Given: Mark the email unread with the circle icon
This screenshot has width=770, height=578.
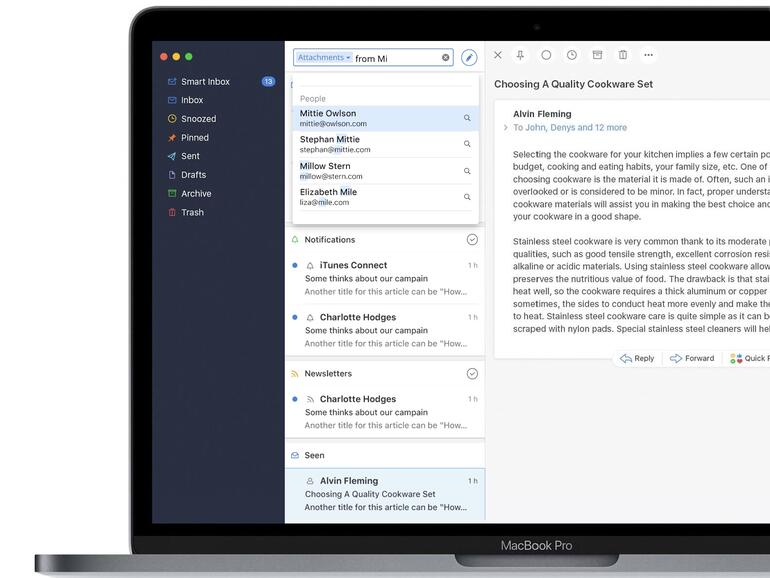Looking at the screenshot, I should click(546, 55).
